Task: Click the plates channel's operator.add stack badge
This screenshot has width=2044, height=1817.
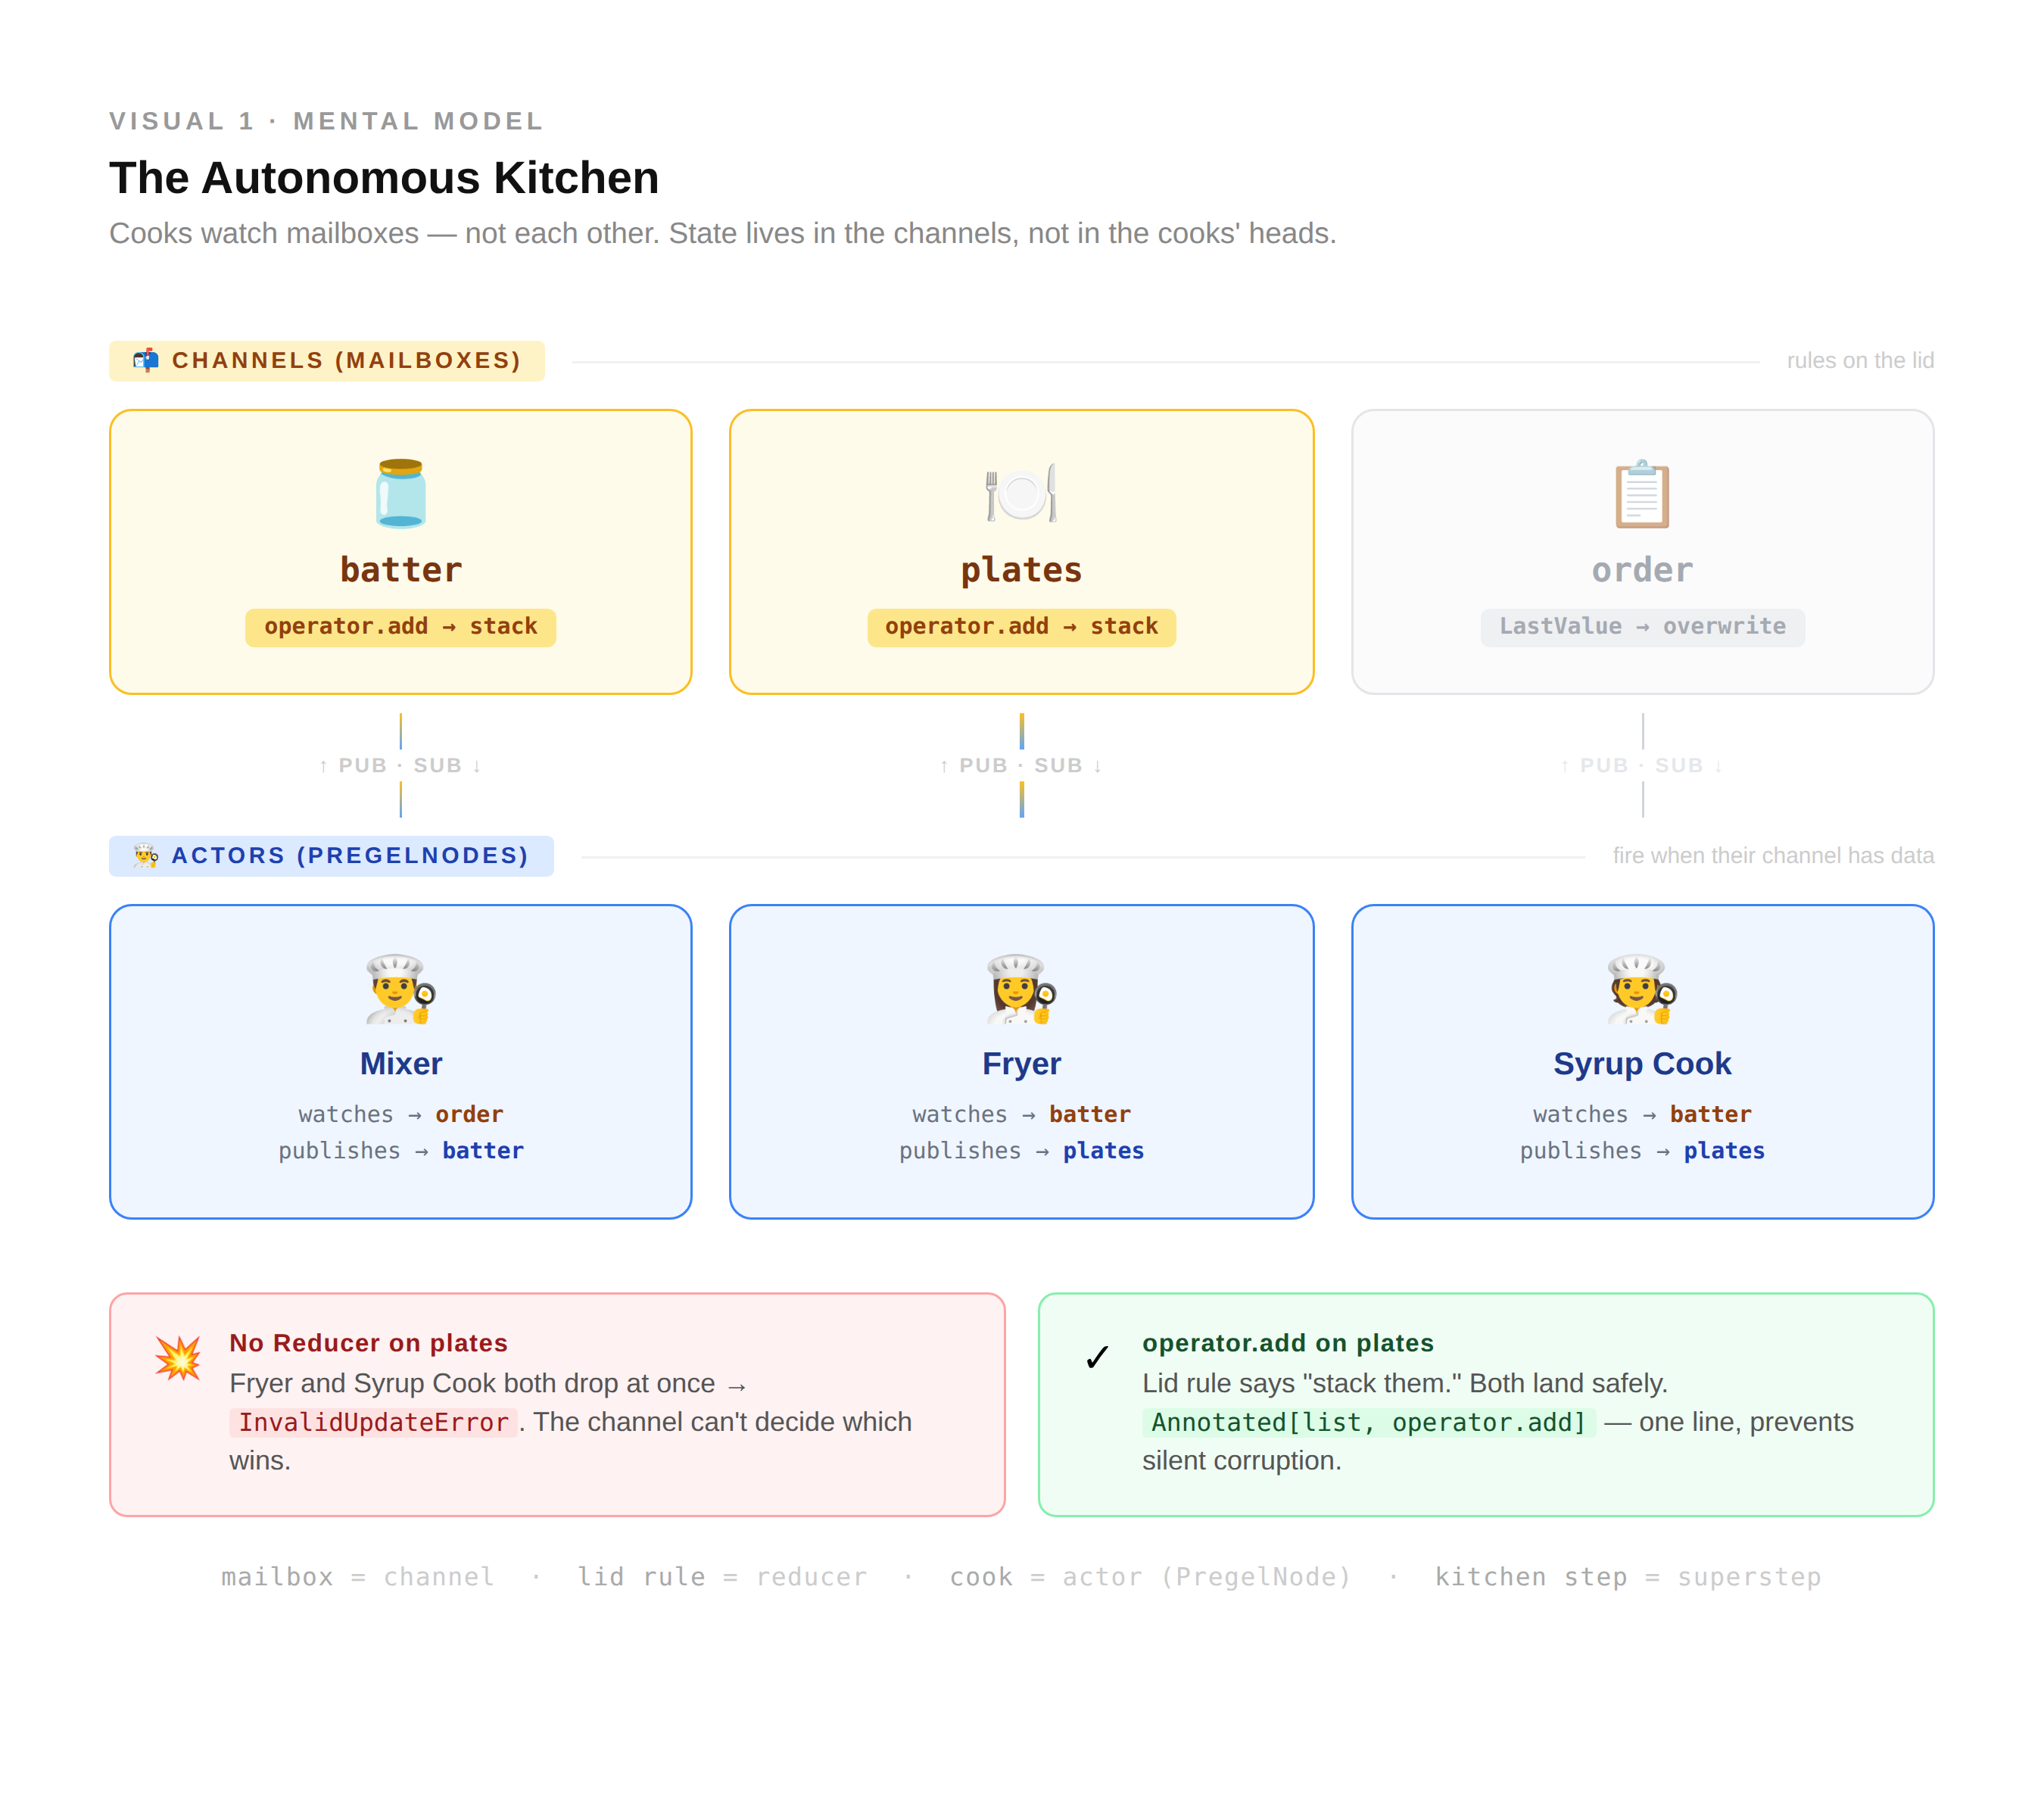Action: click(1021, 627)
